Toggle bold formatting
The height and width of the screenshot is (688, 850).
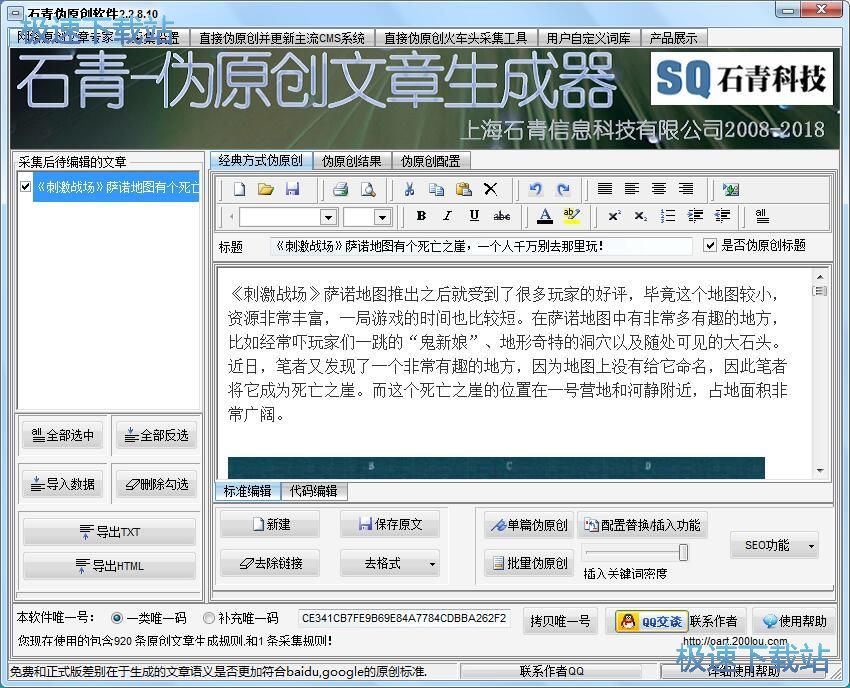coord(421,216)
